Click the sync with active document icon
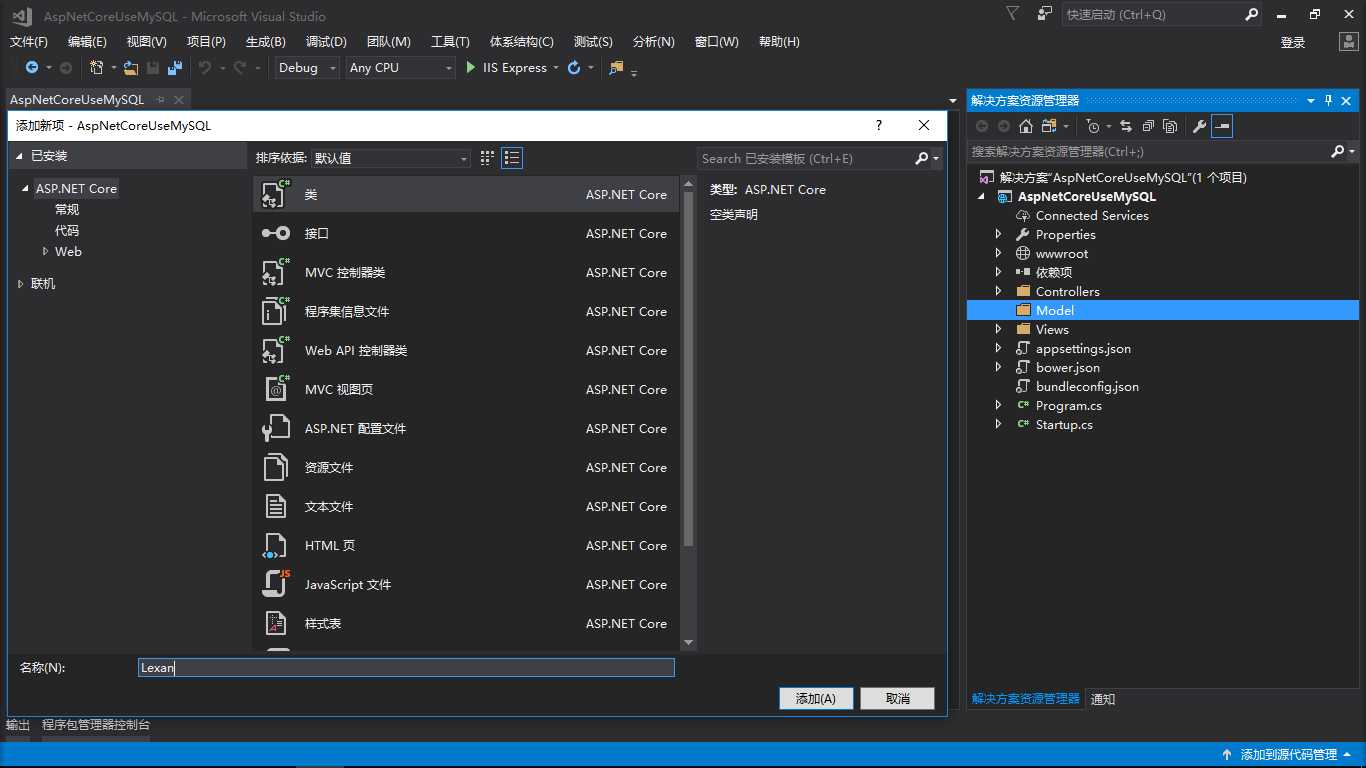This screenshot has width=1366, height=768. pos(1126,126)
